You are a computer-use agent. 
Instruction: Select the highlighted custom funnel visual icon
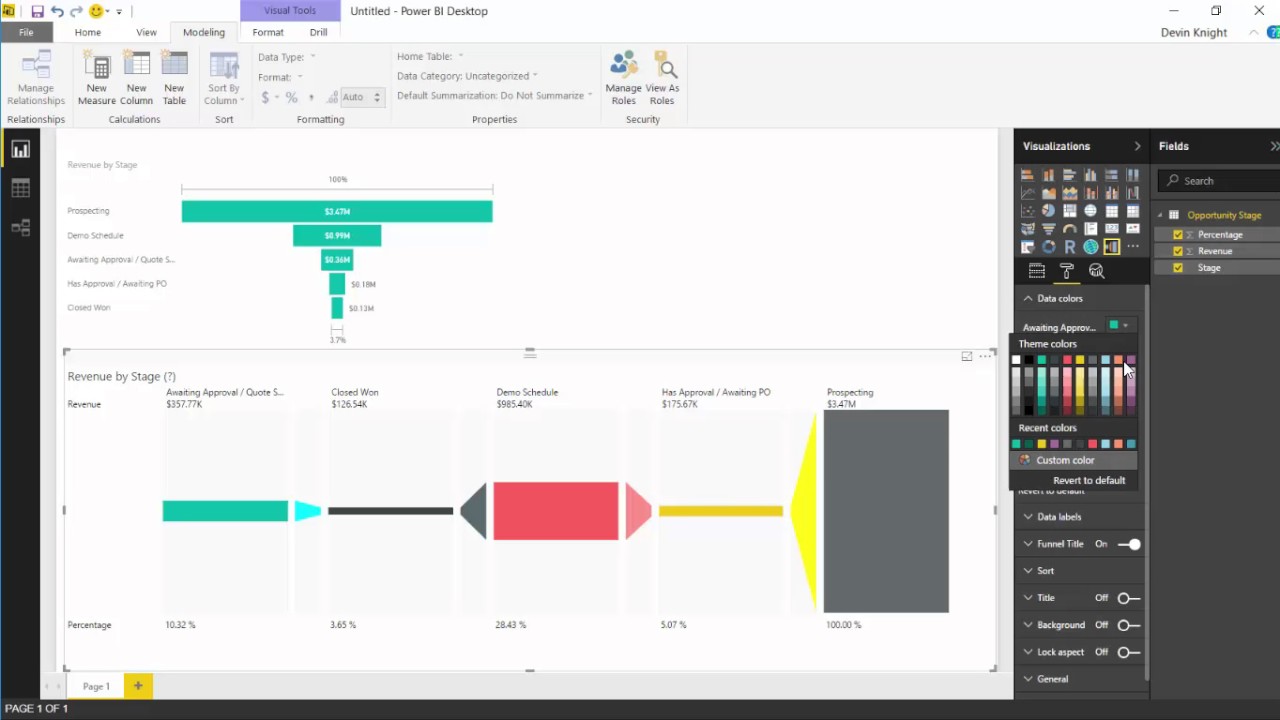pos(1112,247)
